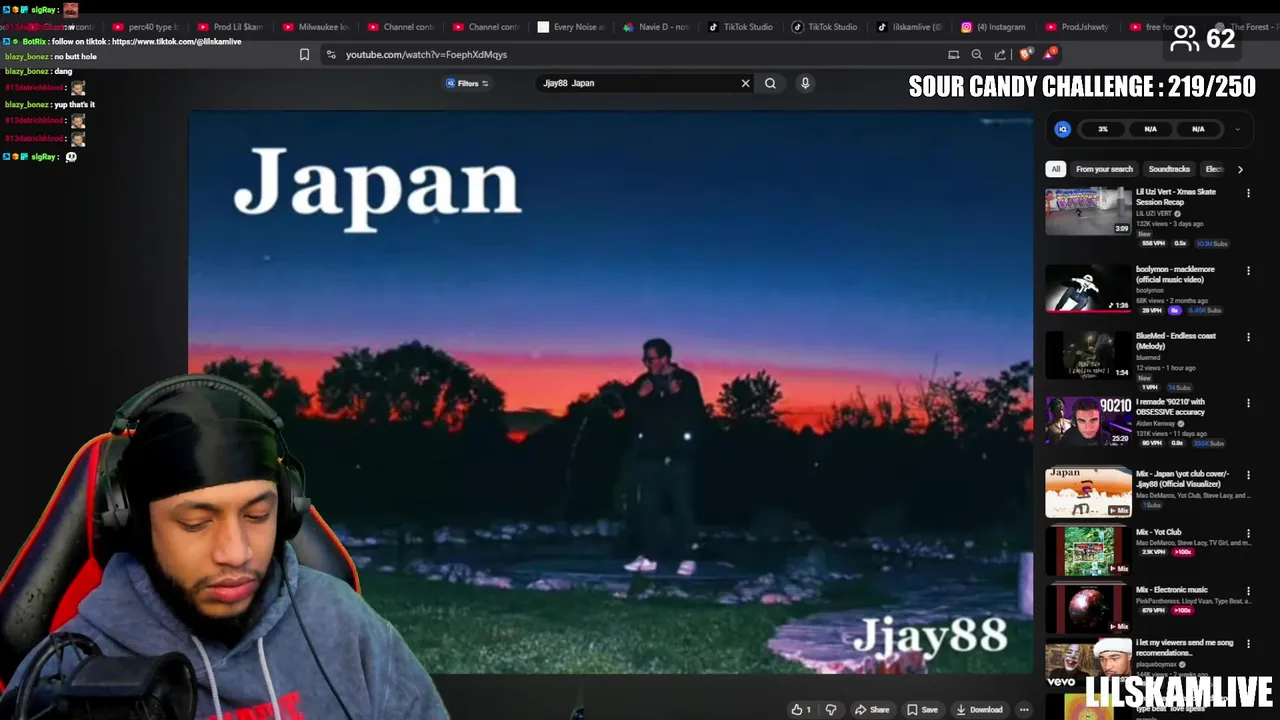Screen dimensions: 1280x720
Task: Switch to the first TikTok Studio tab
Action: click(x=740, y=27)
